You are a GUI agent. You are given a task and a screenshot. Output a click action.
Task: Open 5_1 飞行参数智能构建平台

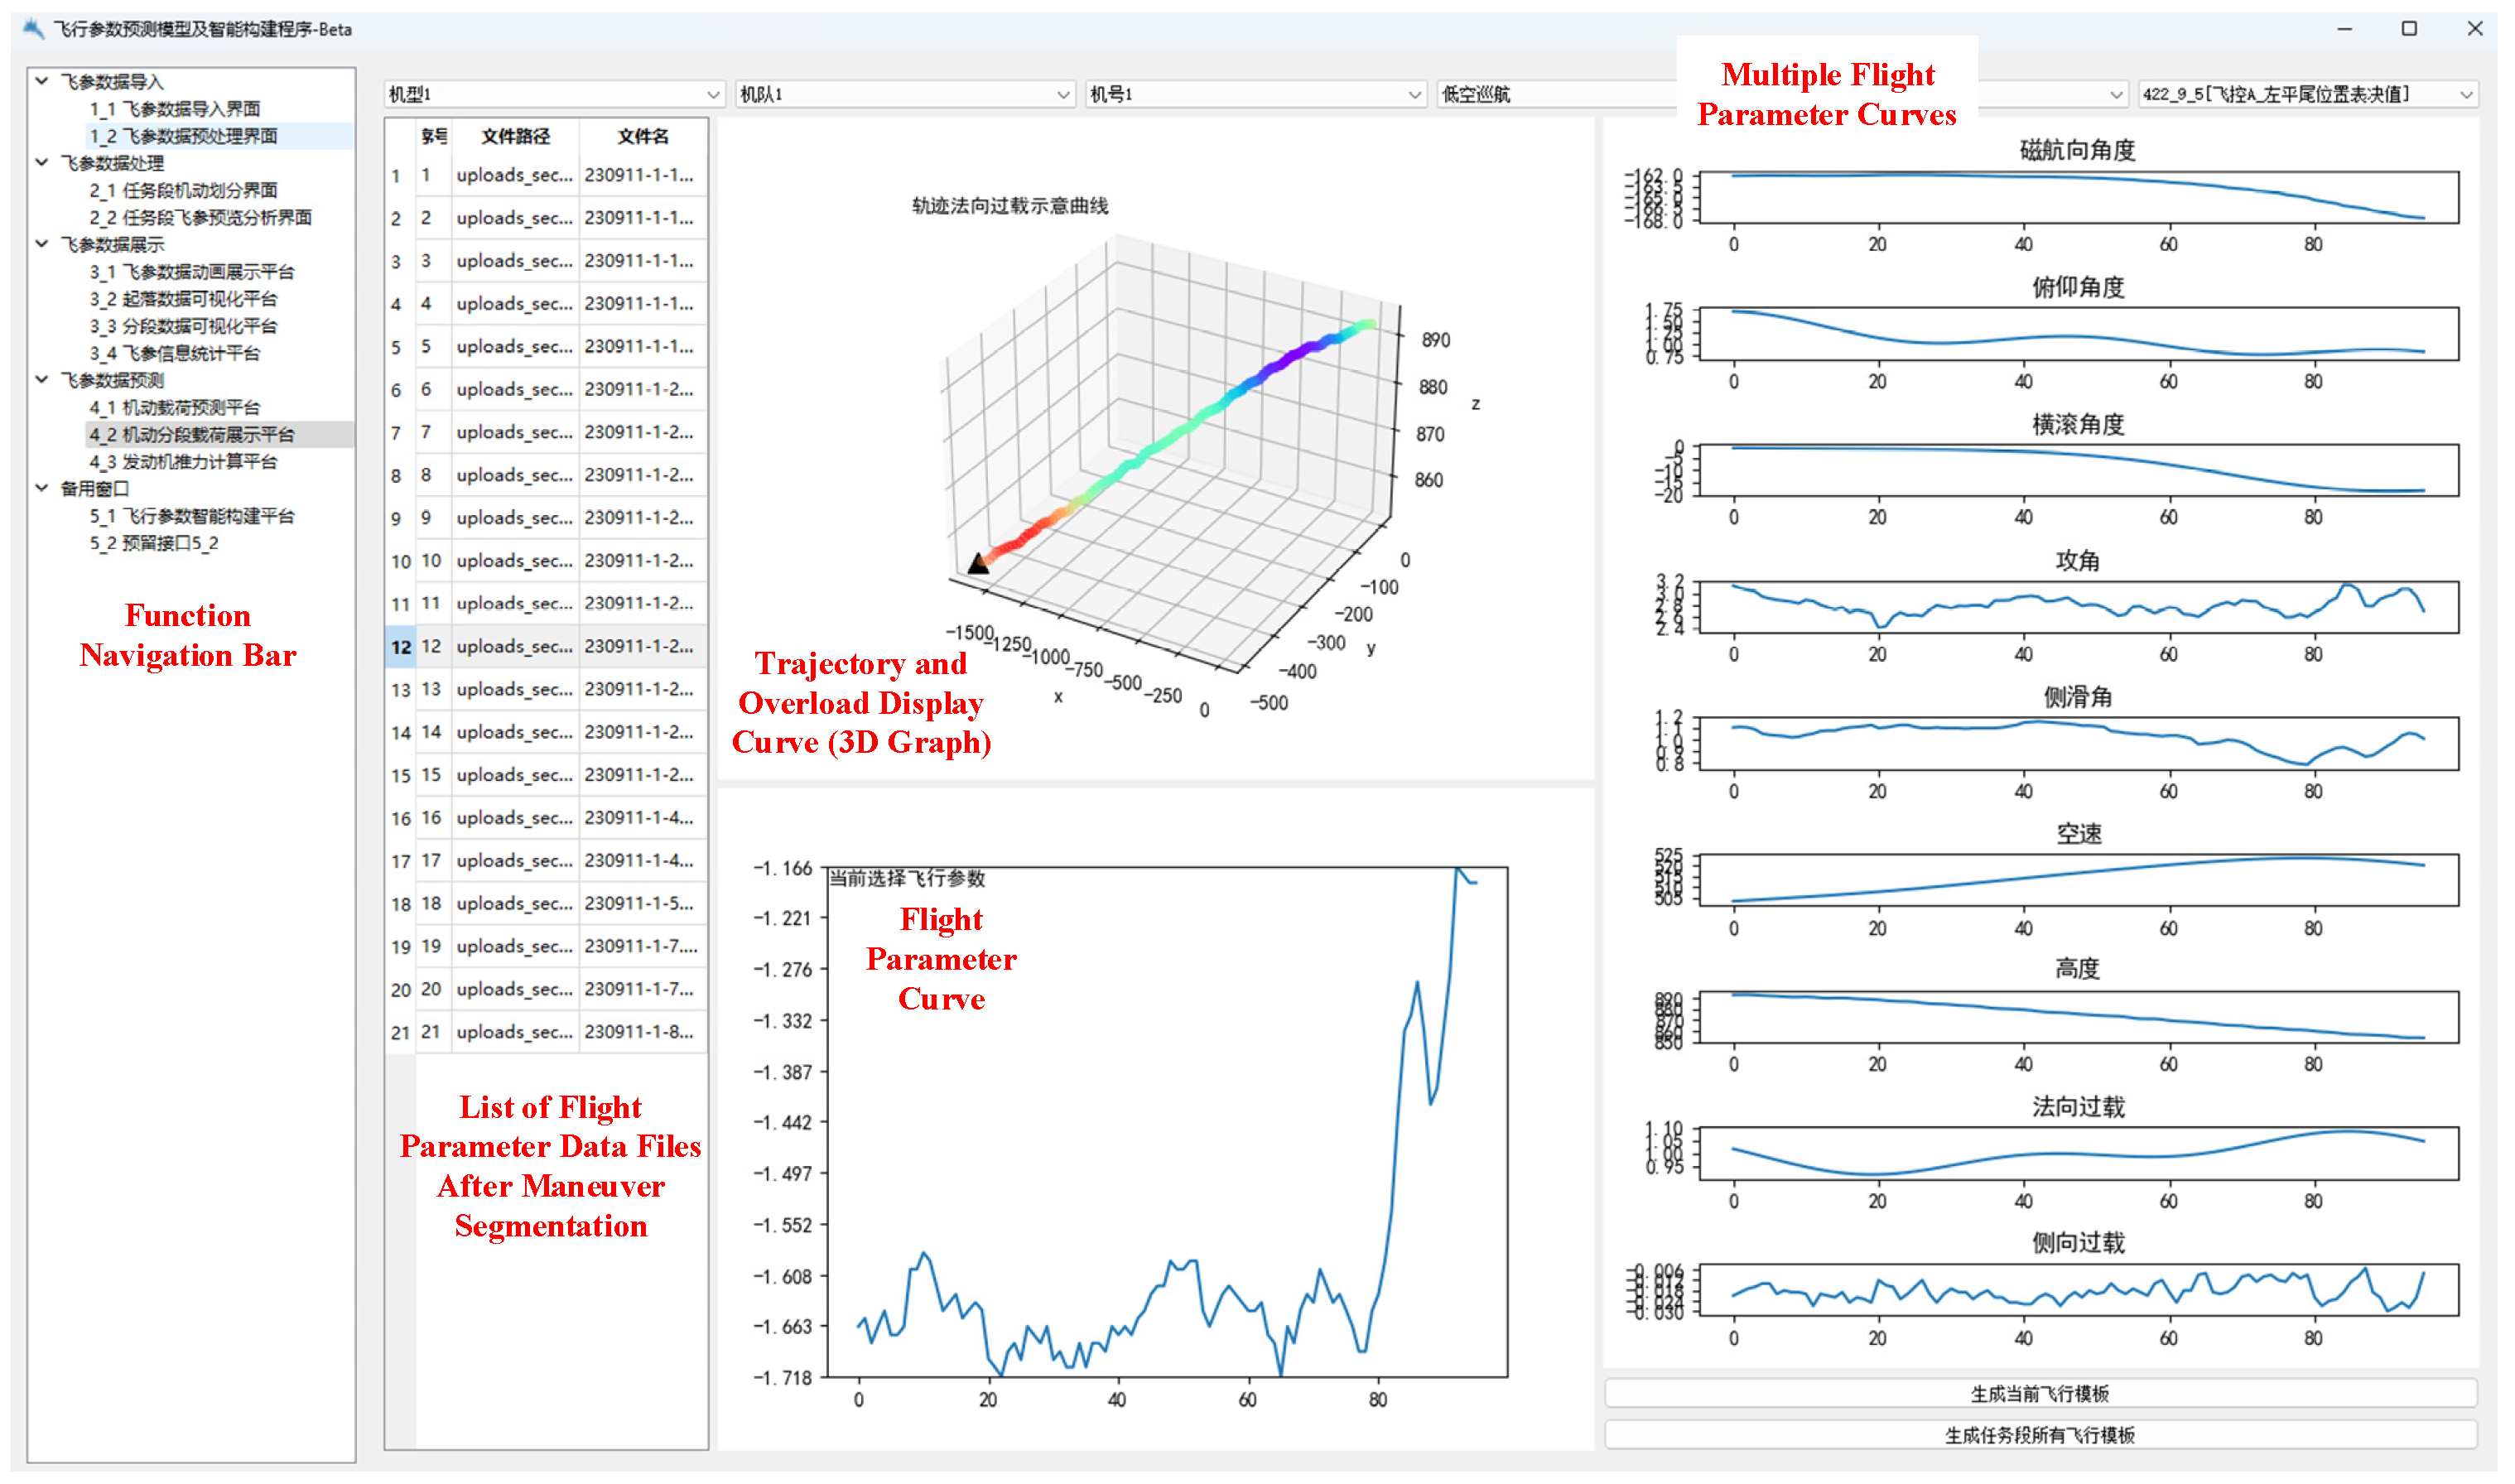(191, 516)
